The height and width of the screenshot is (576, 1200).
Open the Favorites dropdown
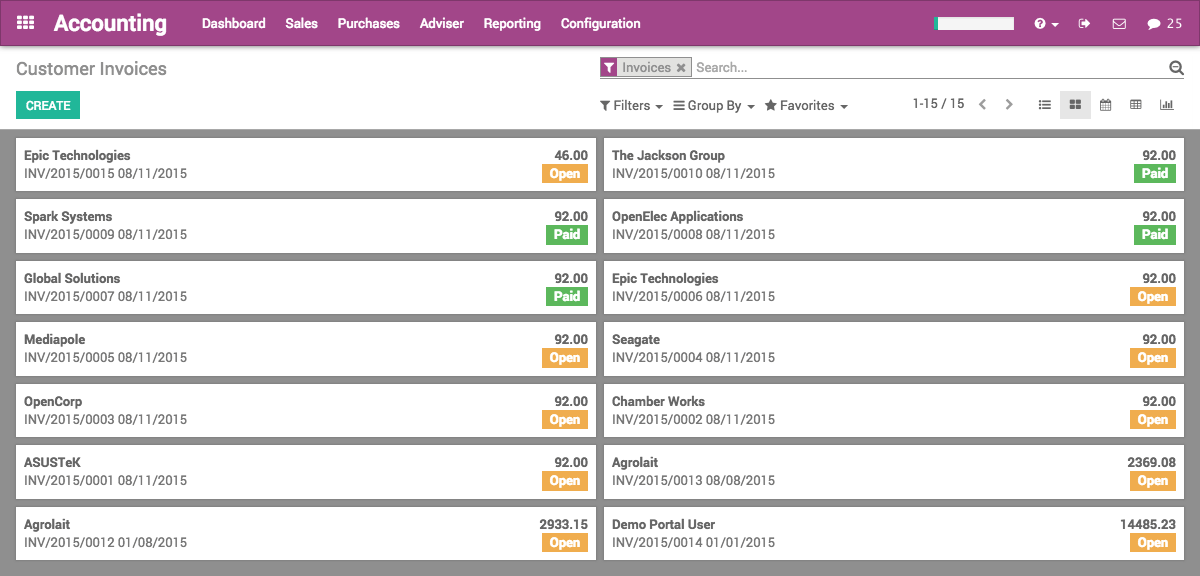point(806,105)
